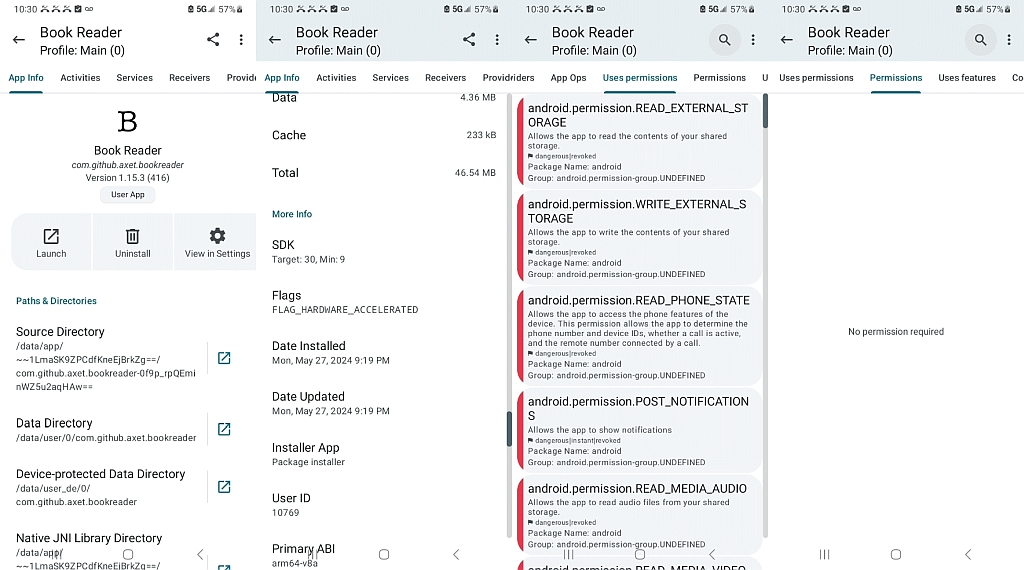This screenshot has width=1024, height=570.
Task: Tap the Book Reader B app icon
Action: pyautogui.click(x=127, y=121)
